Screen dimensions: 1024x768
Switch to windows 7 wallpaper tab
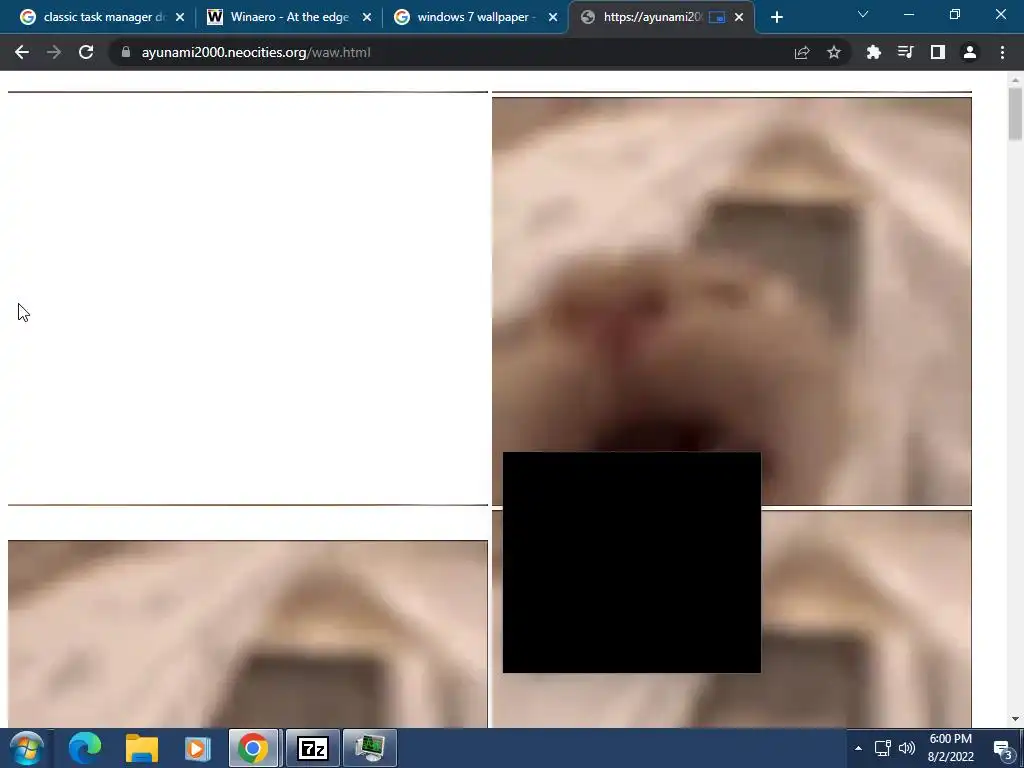[475, 17]
